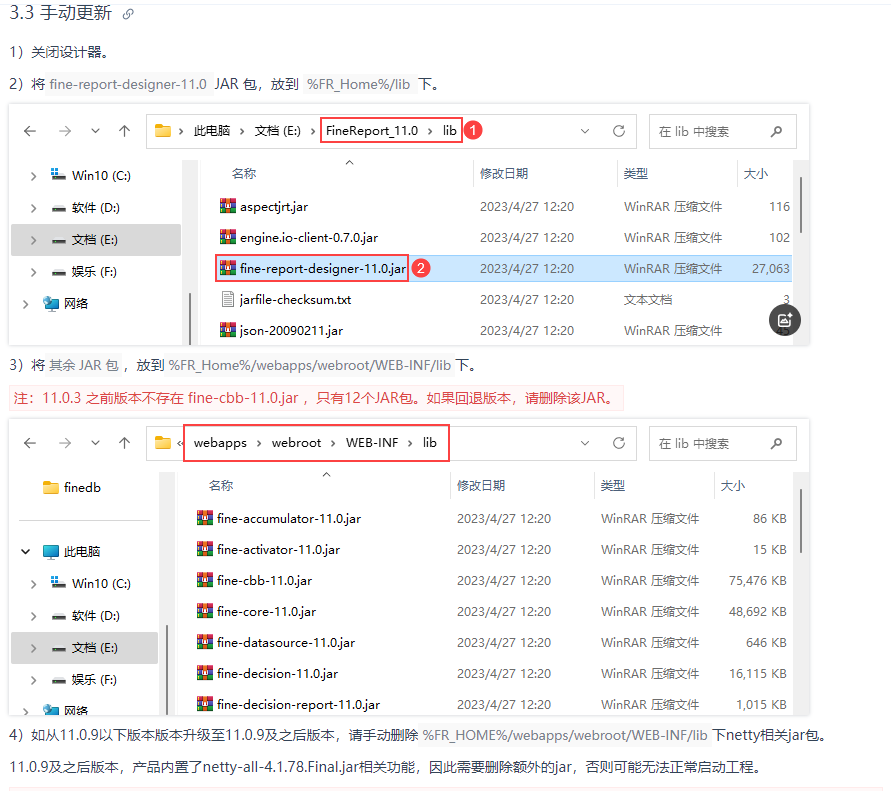Image resolution: width=891 pixels, height=791 pixels.
Task: Sort by 大小 in the webapps explorer
Action: coord(733,485)
